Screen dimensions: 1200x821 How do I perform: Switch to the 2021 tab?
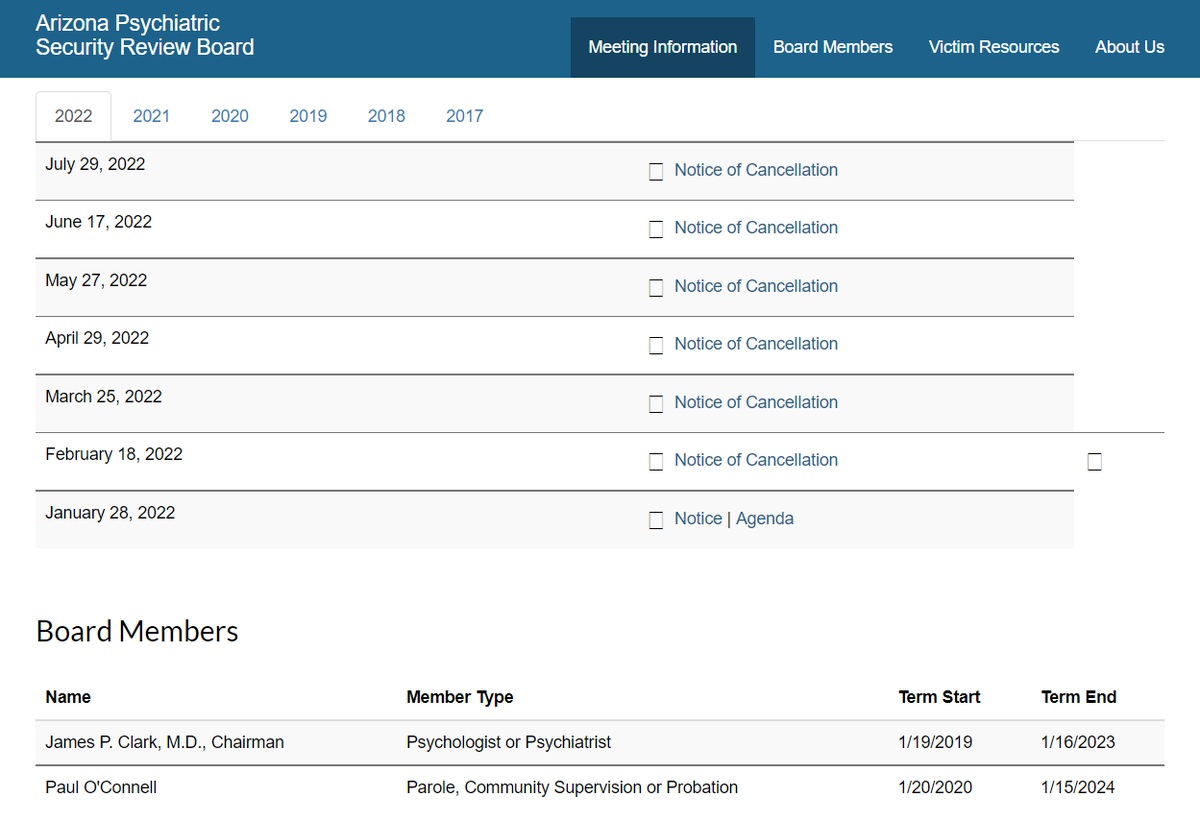point(151,116)
